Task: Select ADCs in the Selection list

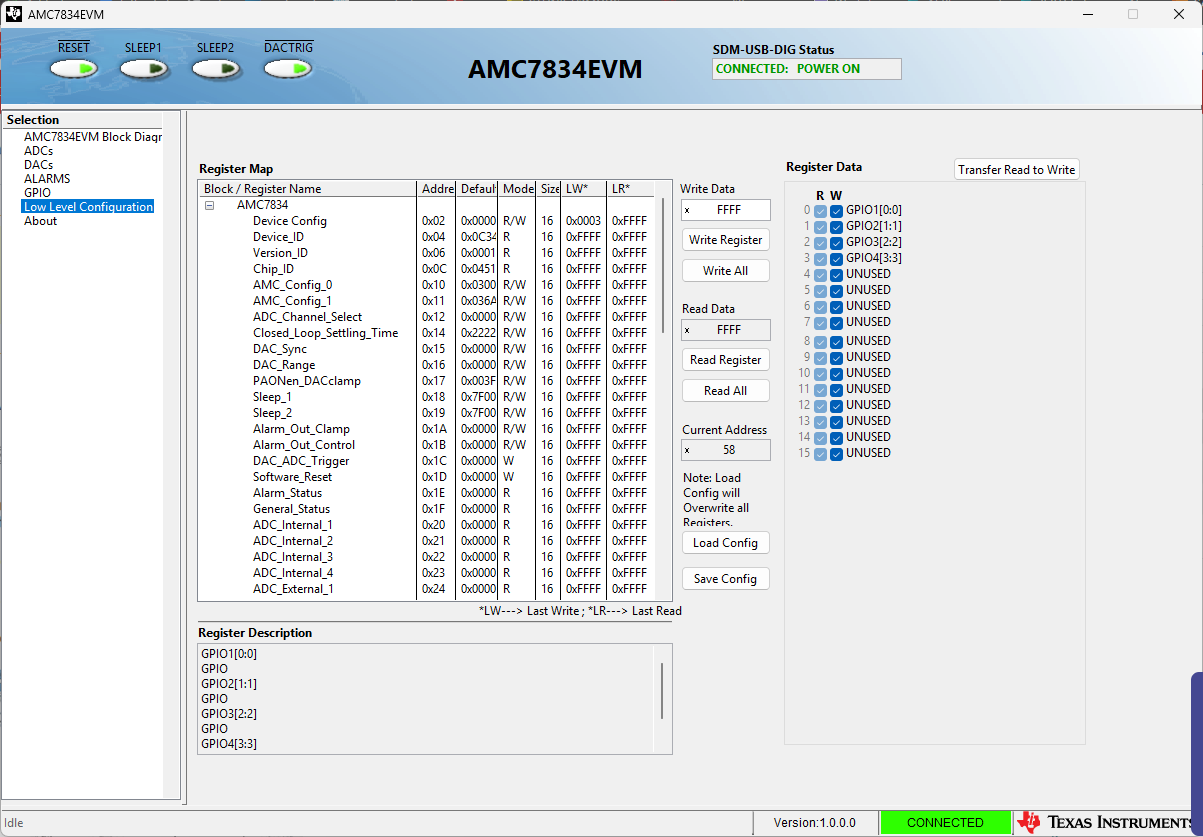Action: pyautogui.click(x=38, y=151)
